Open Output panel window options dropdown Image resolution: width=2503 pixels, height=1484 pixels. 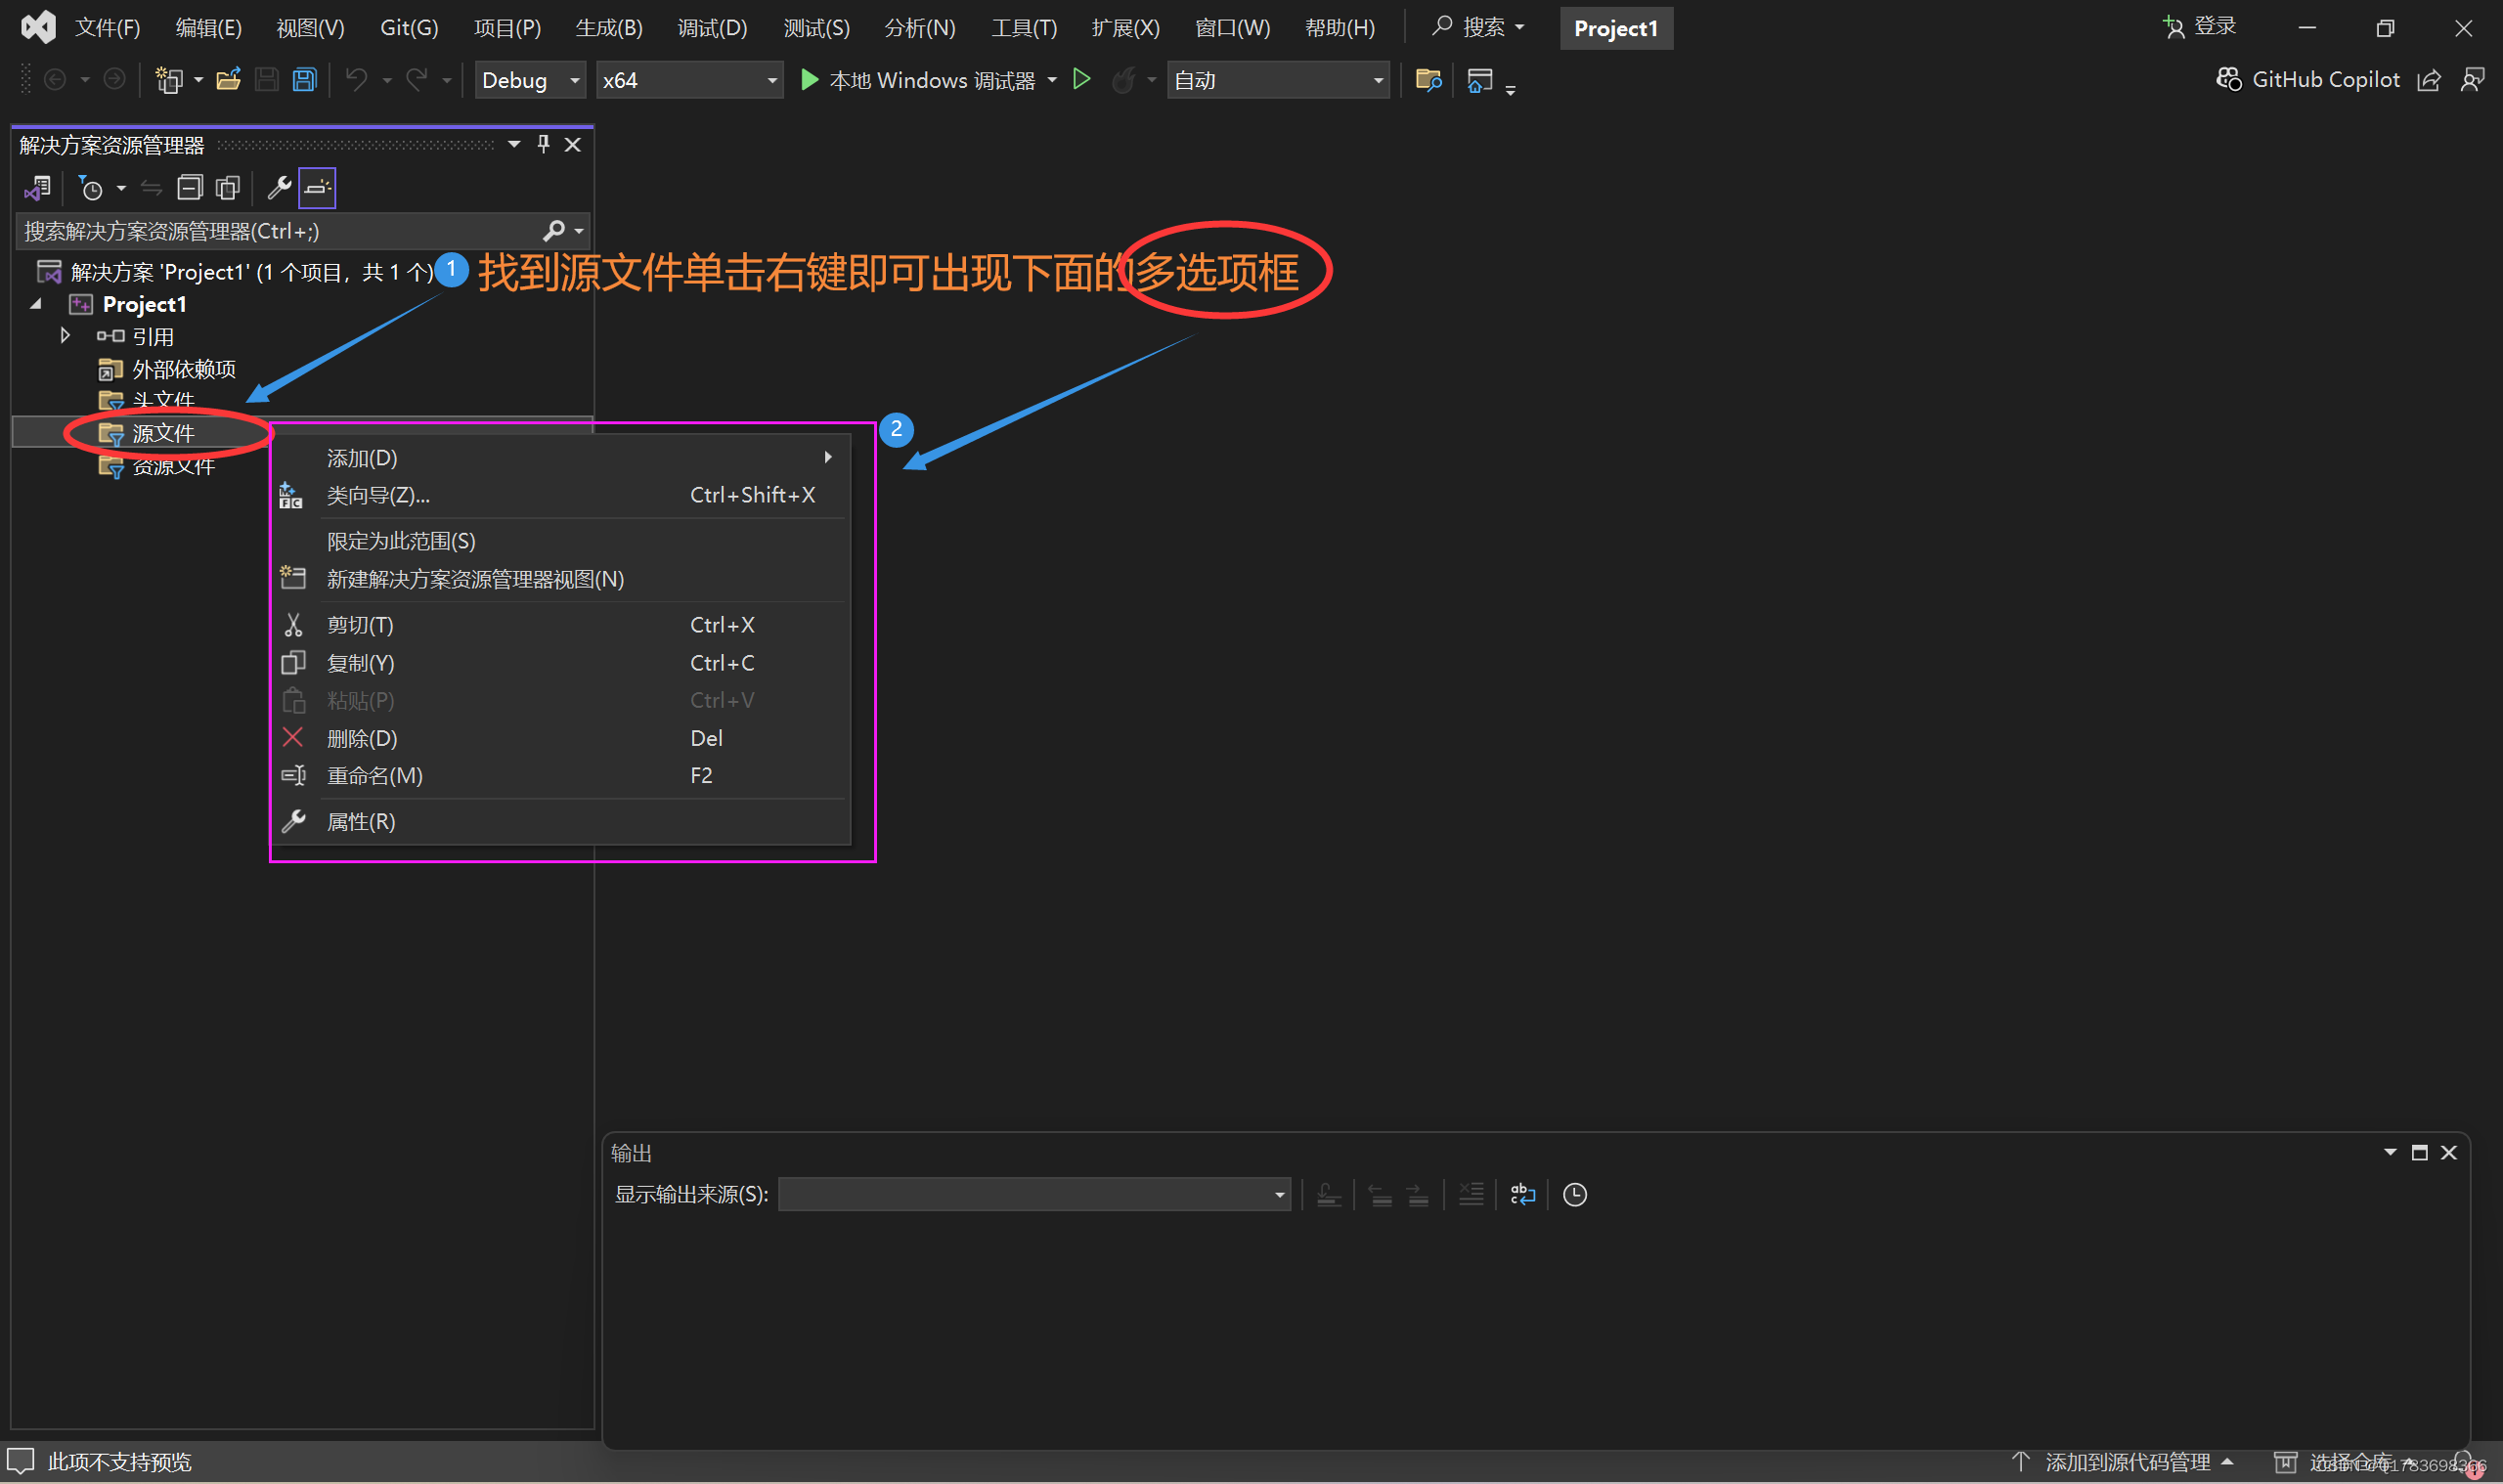click(2389, 1152)
